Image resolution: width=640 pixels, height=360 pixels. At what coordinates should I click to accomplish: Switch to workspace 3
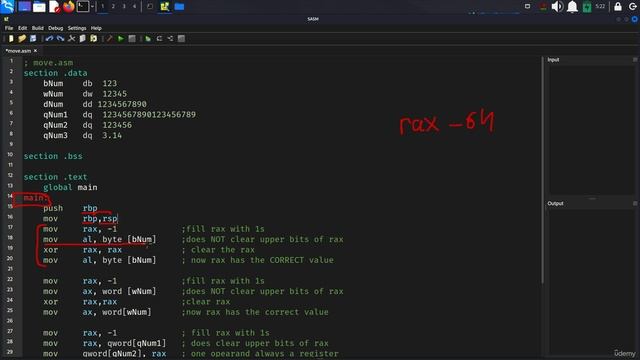[x=124, y=6]
